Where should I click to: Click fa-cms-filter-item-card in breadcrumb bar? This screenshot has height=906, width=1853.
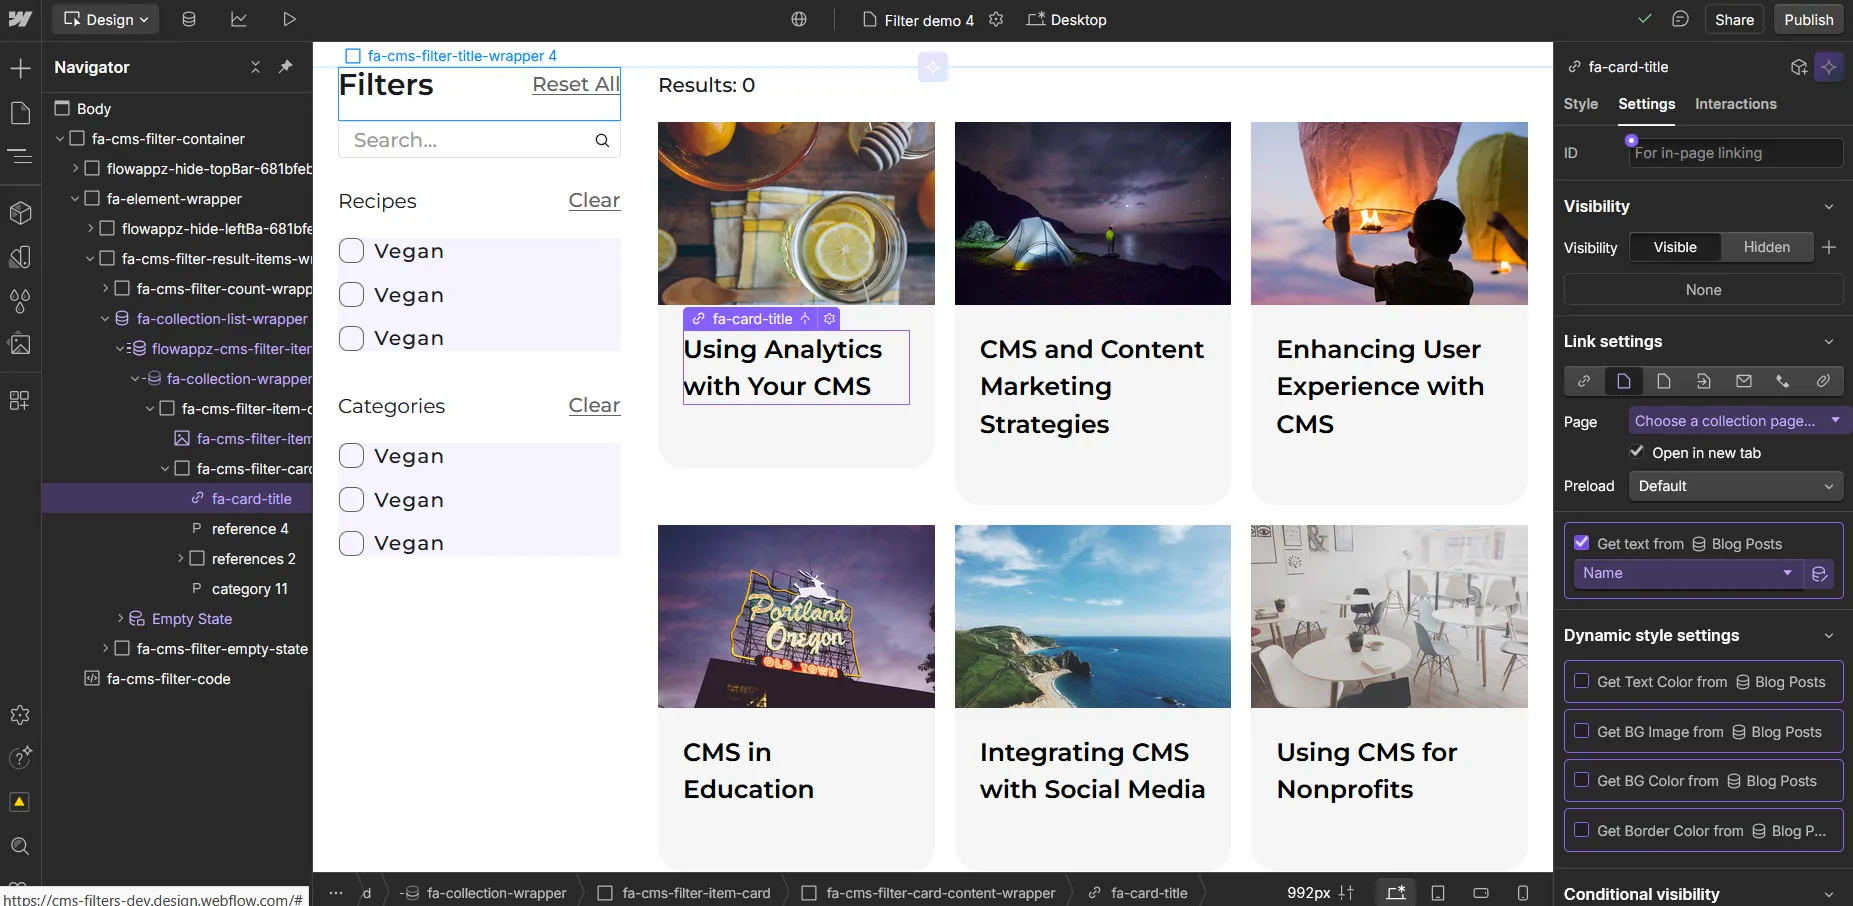pyautogui.click(x=685, y=893)
